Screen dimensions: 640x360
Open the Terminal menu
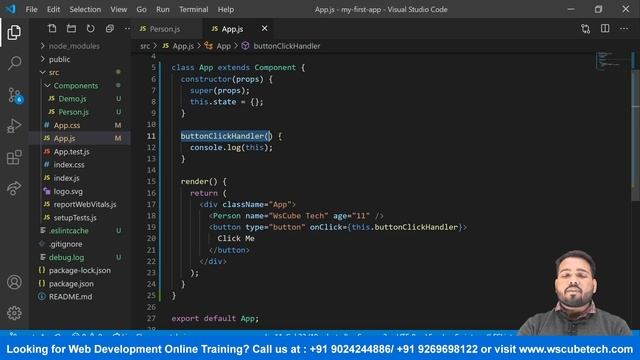(193, 9)
